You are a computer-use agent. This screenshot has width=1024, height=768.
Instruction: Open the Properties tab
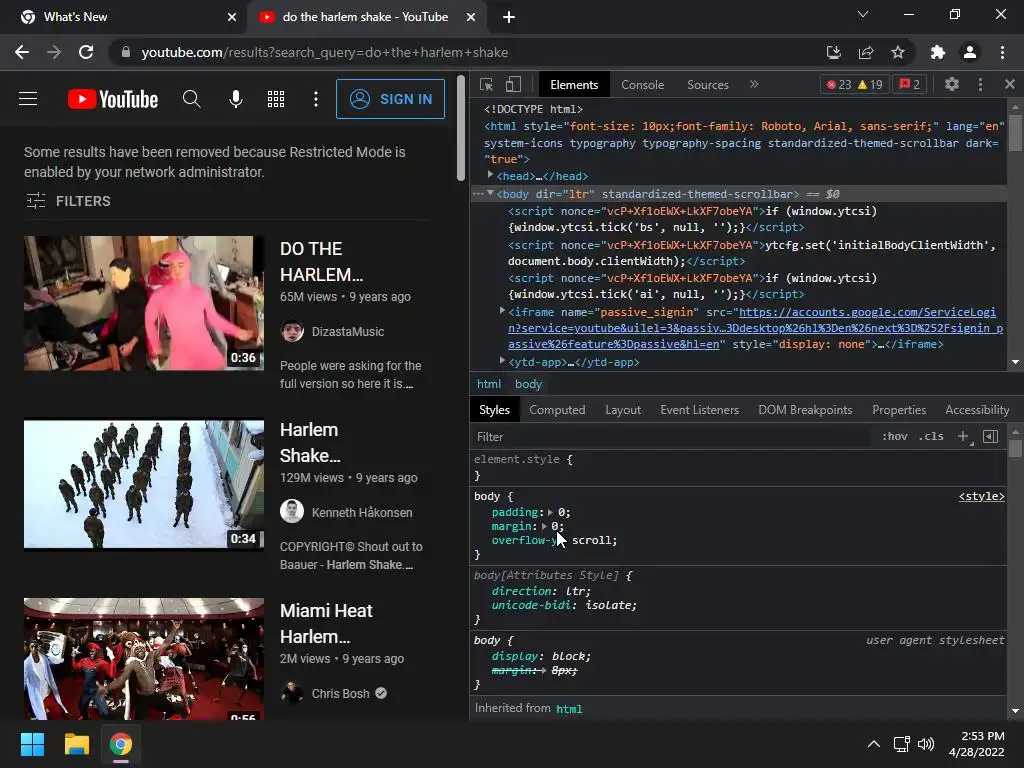tap(899, 410)
